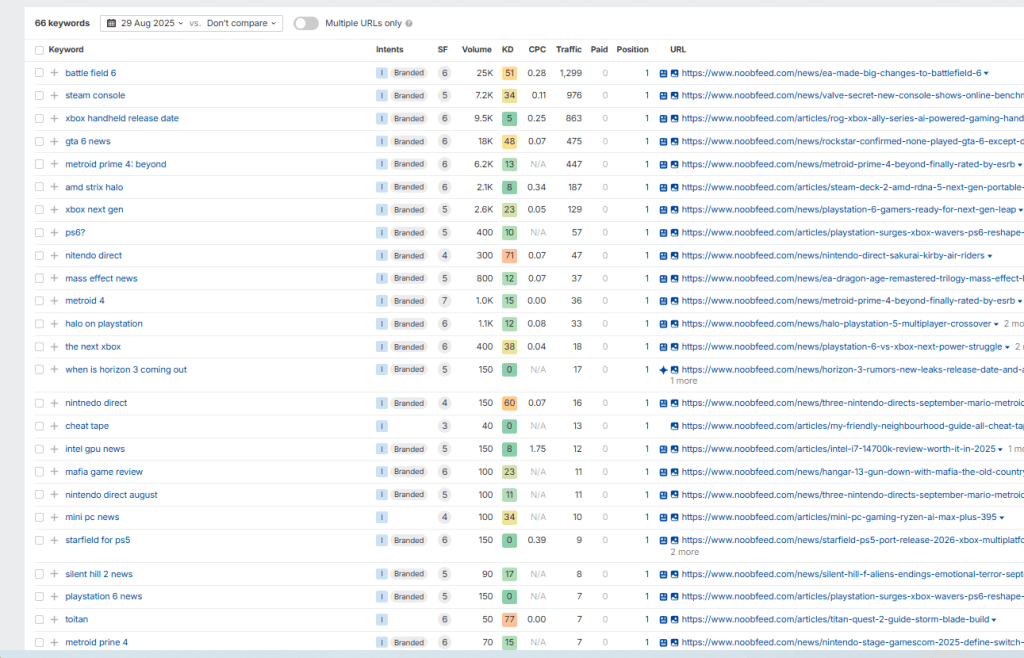
Task: Expand '2 more' URLs under starfield for ps5
Action: click(684, 552)
